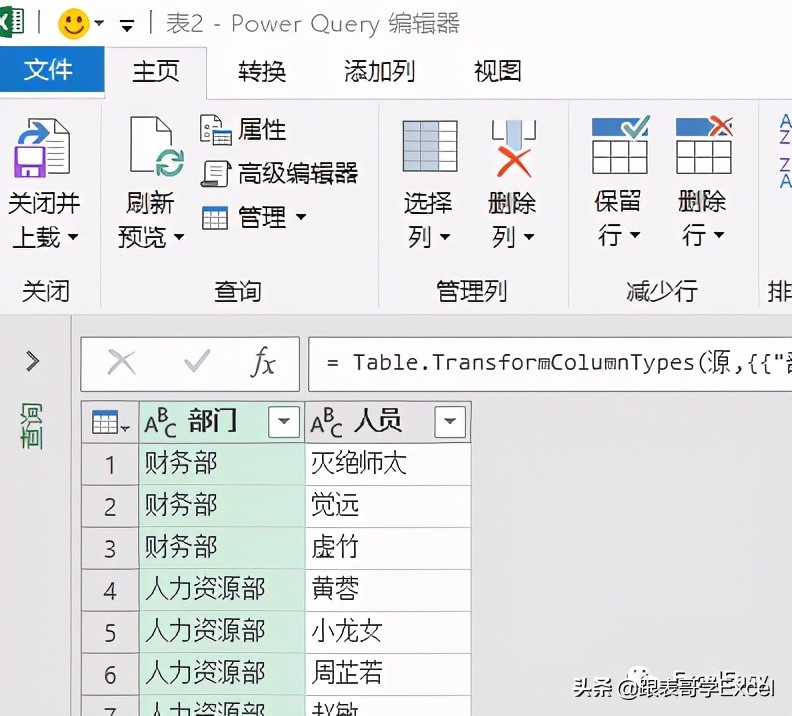
Task: Switch to the 视图 ribbon tab
Action: (497, 71)
